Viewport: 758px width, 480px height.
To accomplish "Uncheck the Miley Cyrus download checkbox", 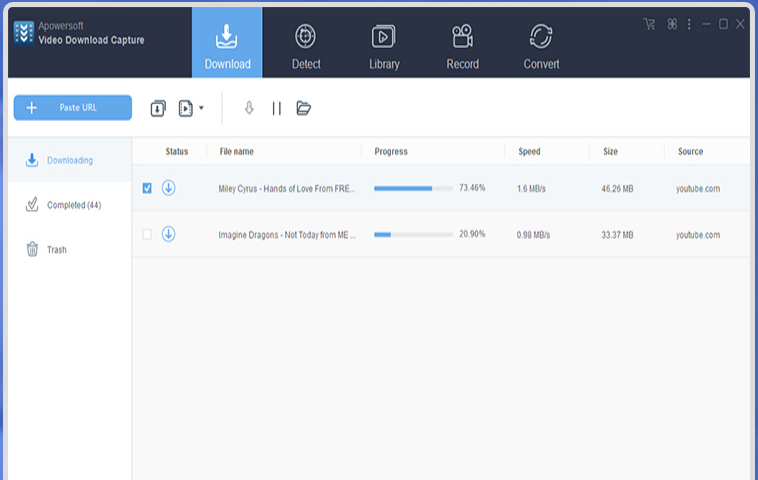I will click(x=147, y=188).
